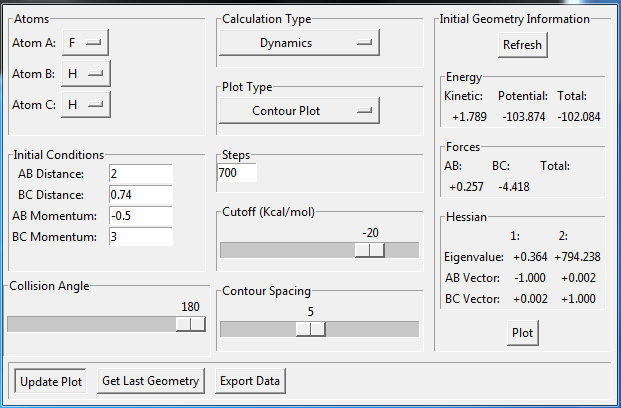The image size is (621, 408).
Task: Click the Update Plot button
Action: (x=50, y=381)
